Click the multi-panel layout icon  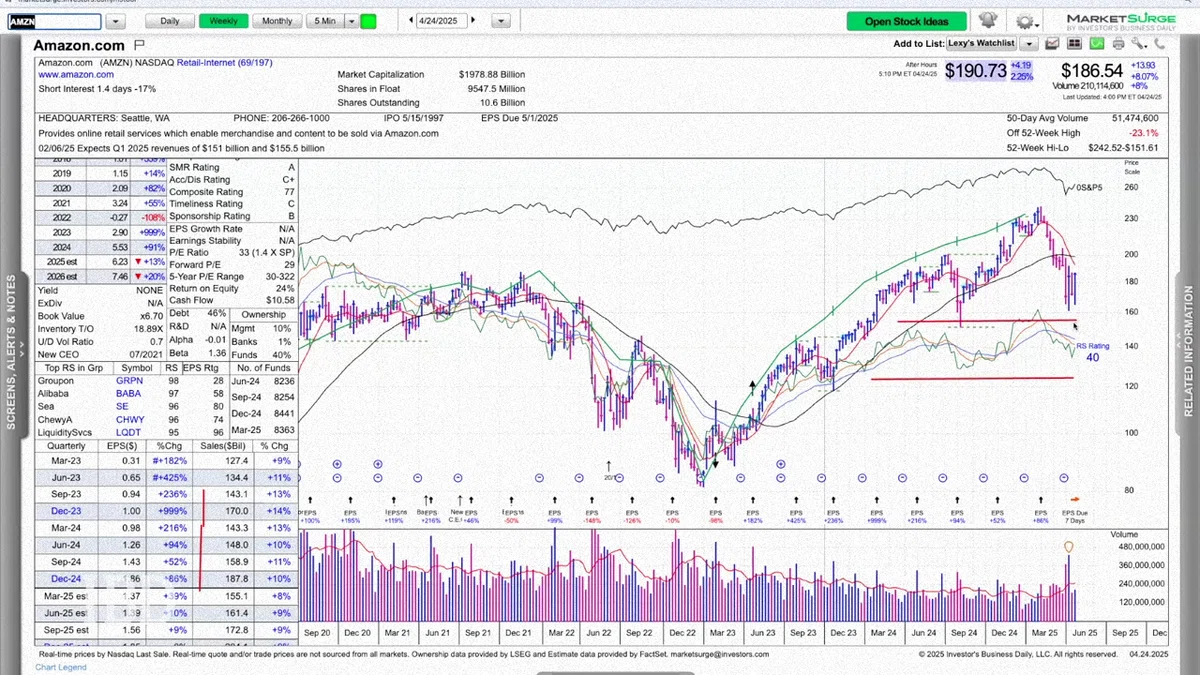click(1074, 44)
